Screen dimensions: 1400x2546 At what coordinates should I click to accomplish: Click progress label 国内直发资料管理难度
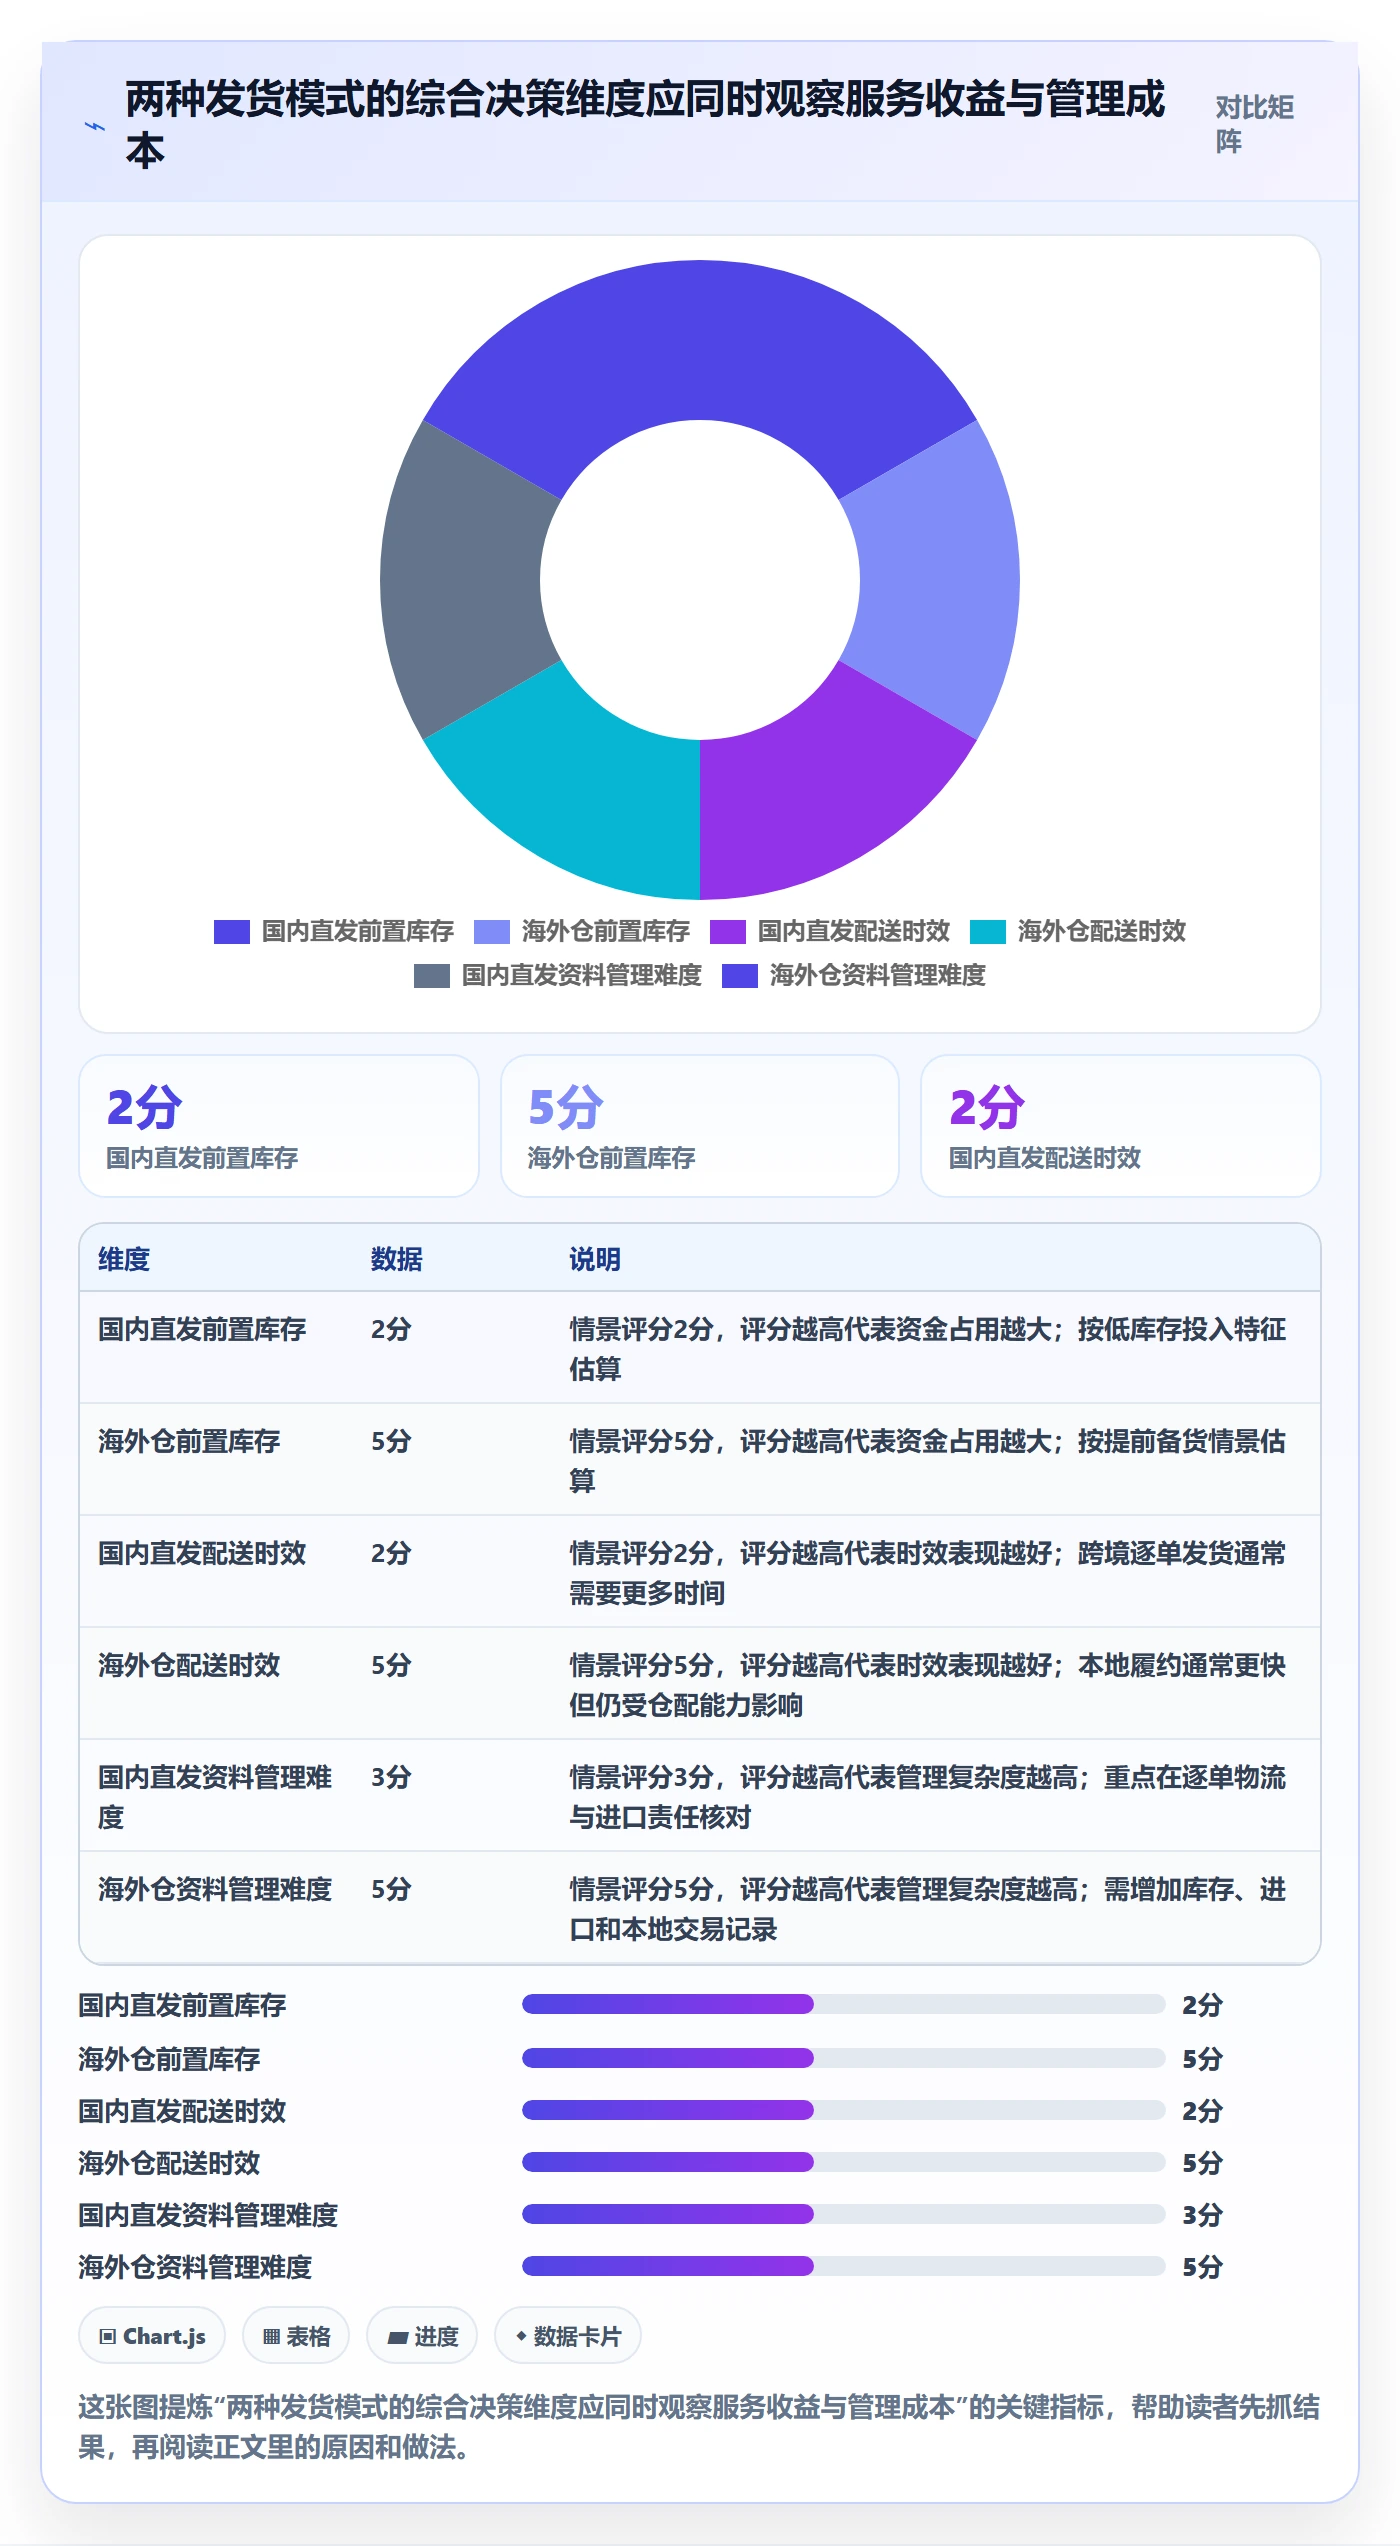click(208, 2215)
